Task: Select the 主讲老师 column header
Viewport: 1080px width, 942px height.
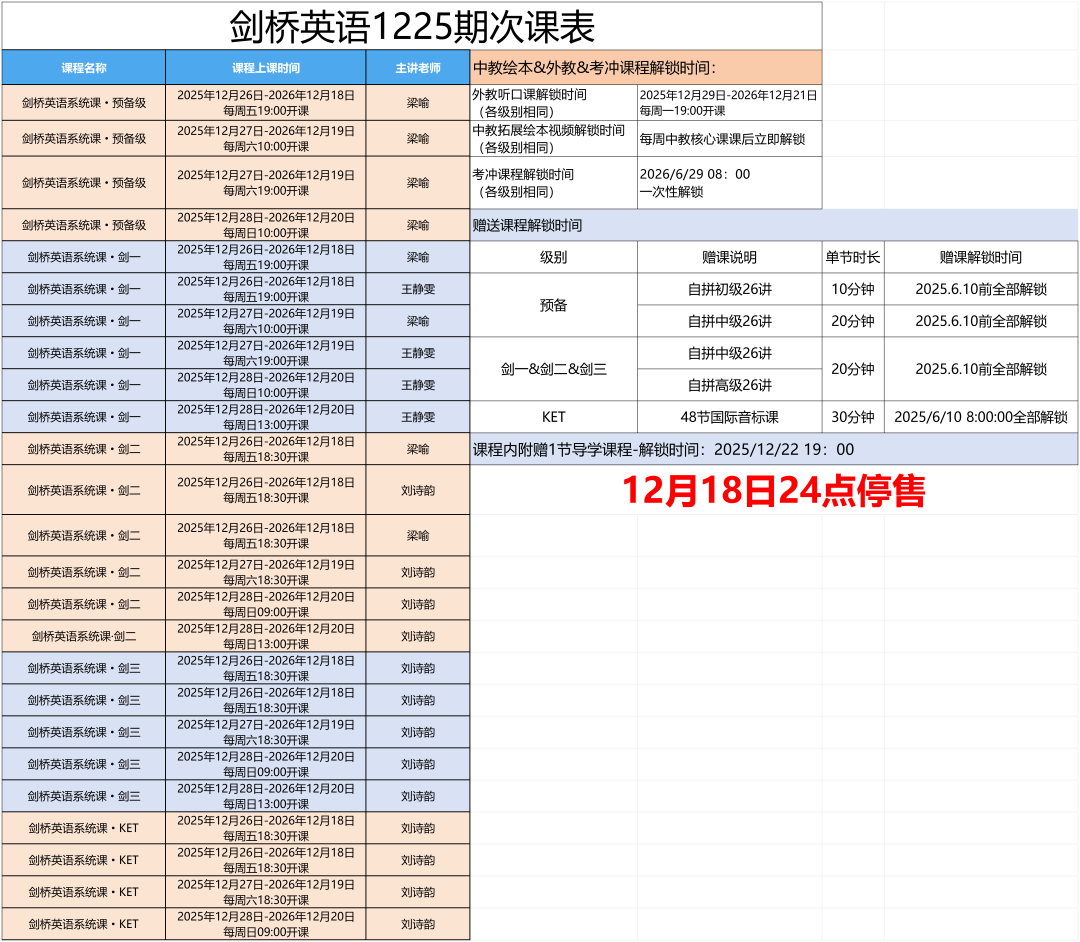Action: (x=418, y=68)
